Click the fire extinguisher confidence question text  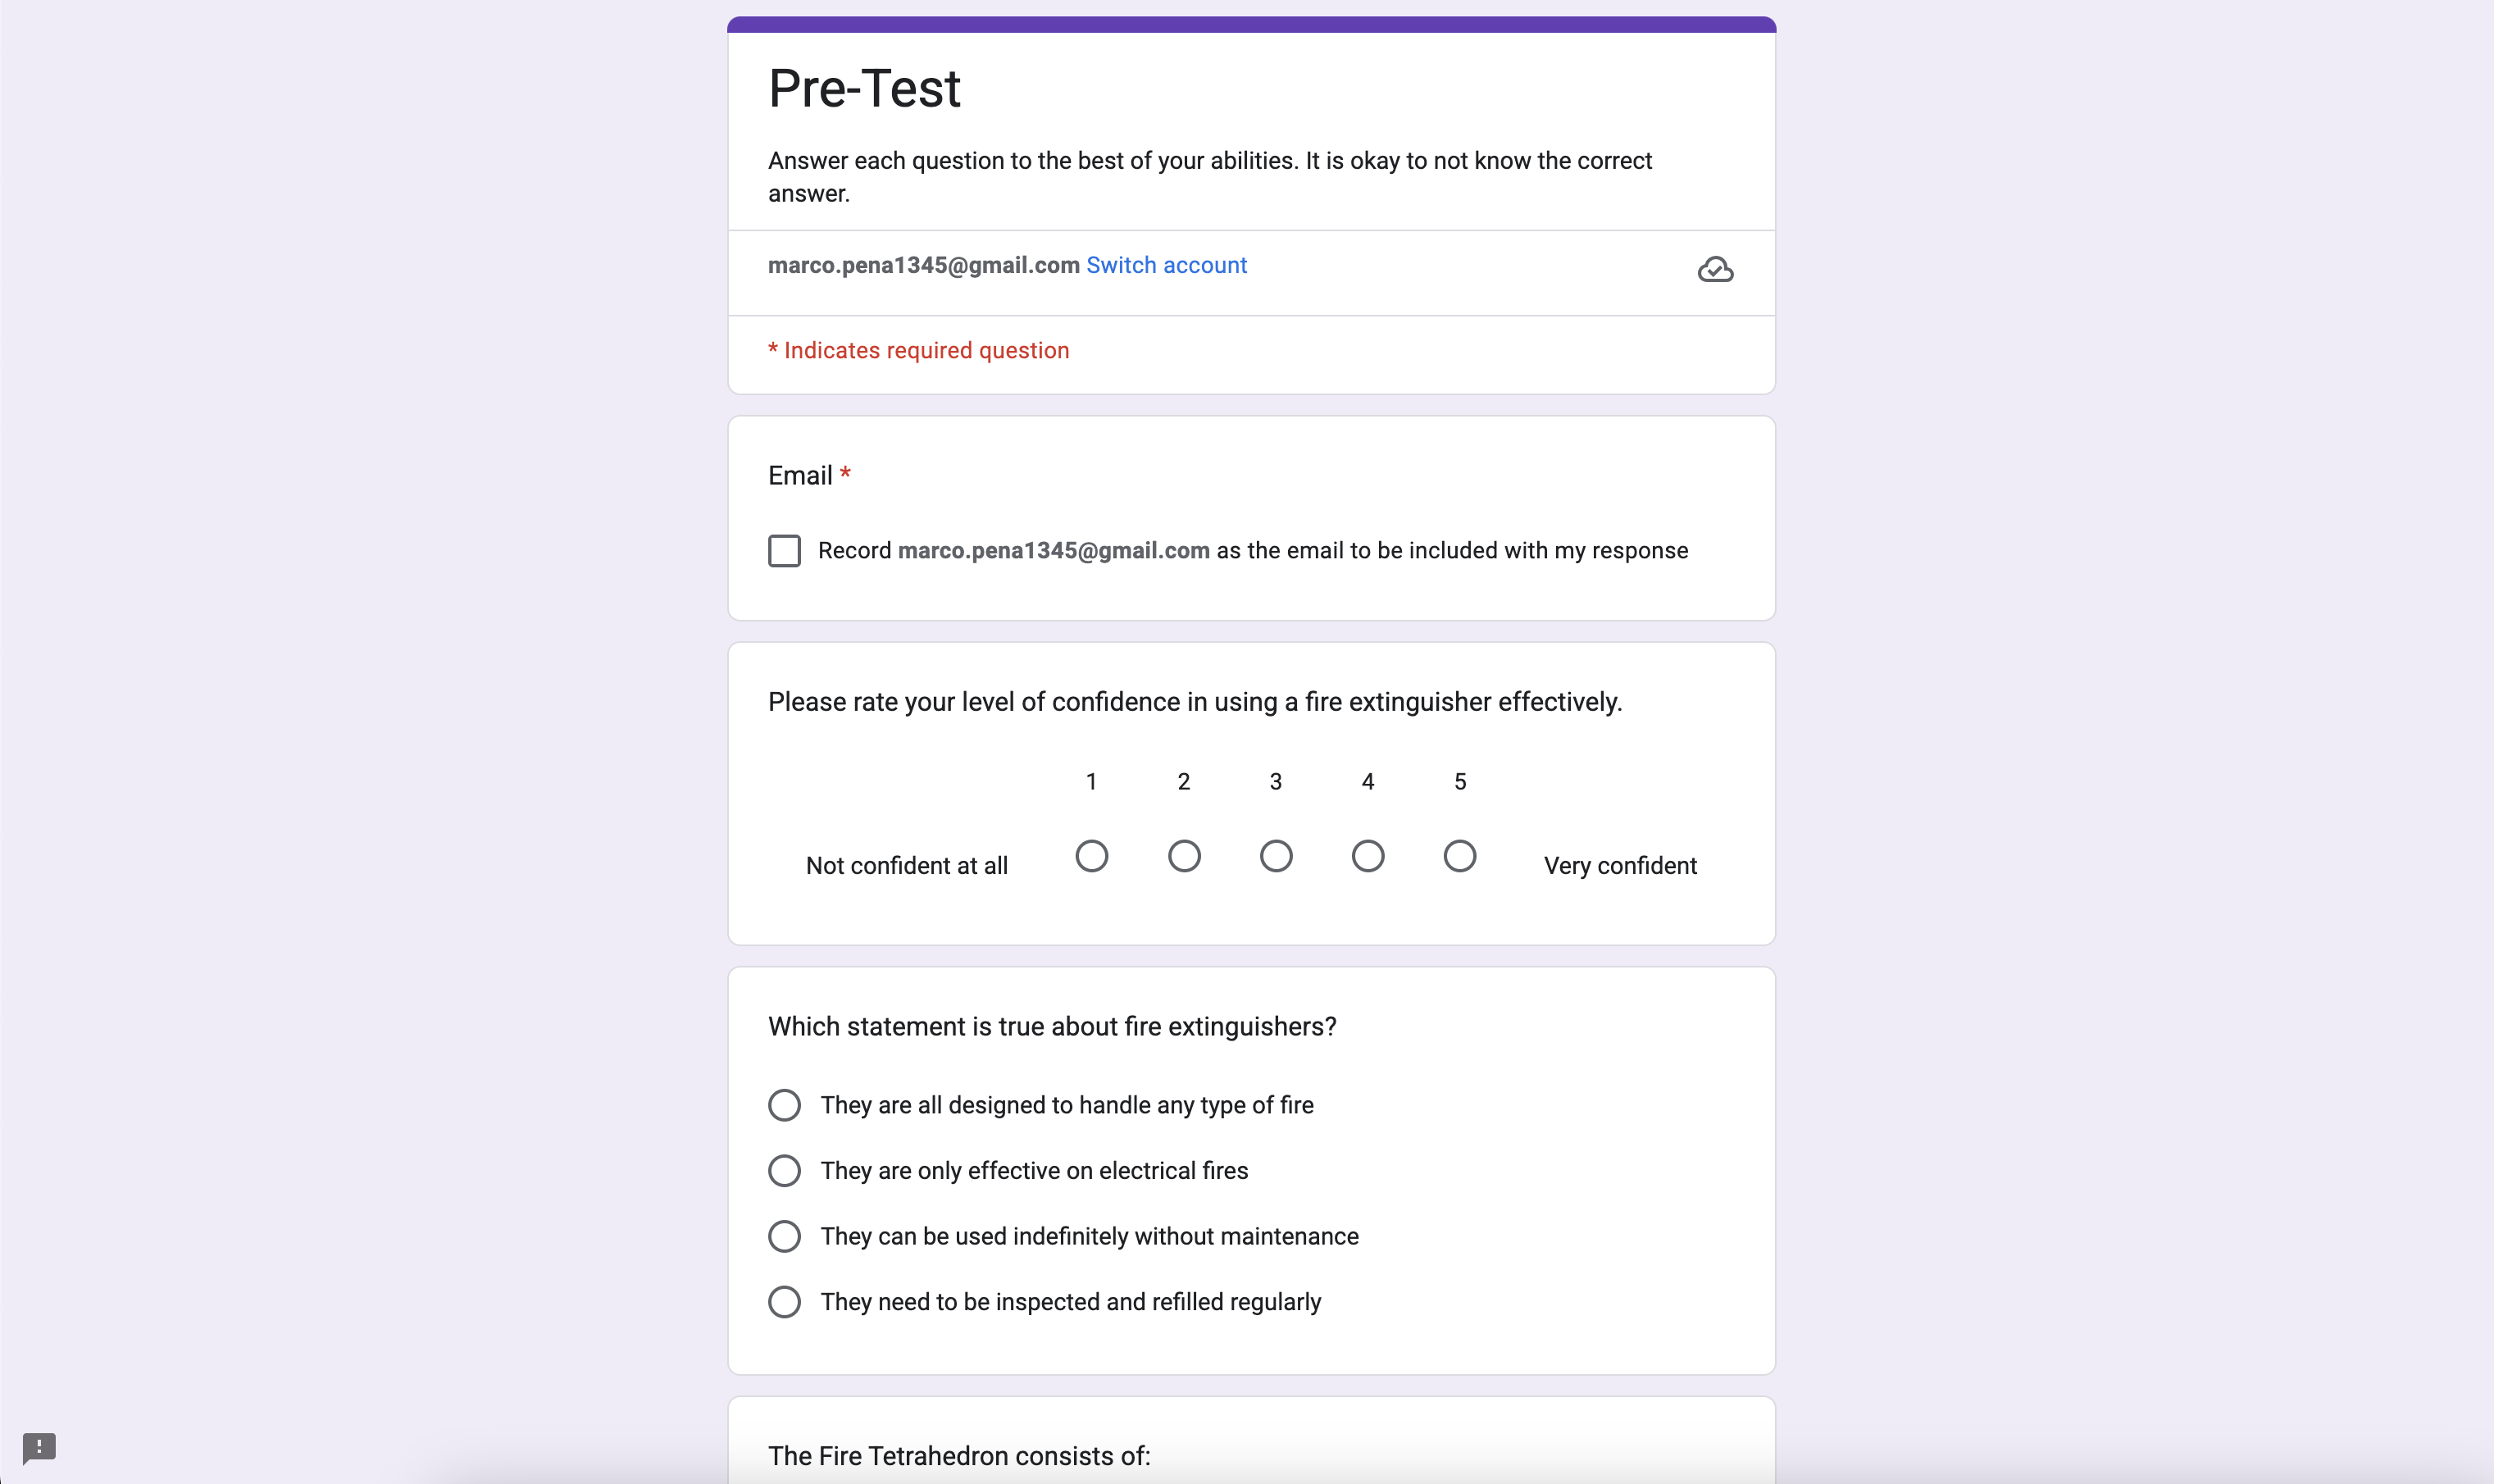click(x=1195, y=702)
